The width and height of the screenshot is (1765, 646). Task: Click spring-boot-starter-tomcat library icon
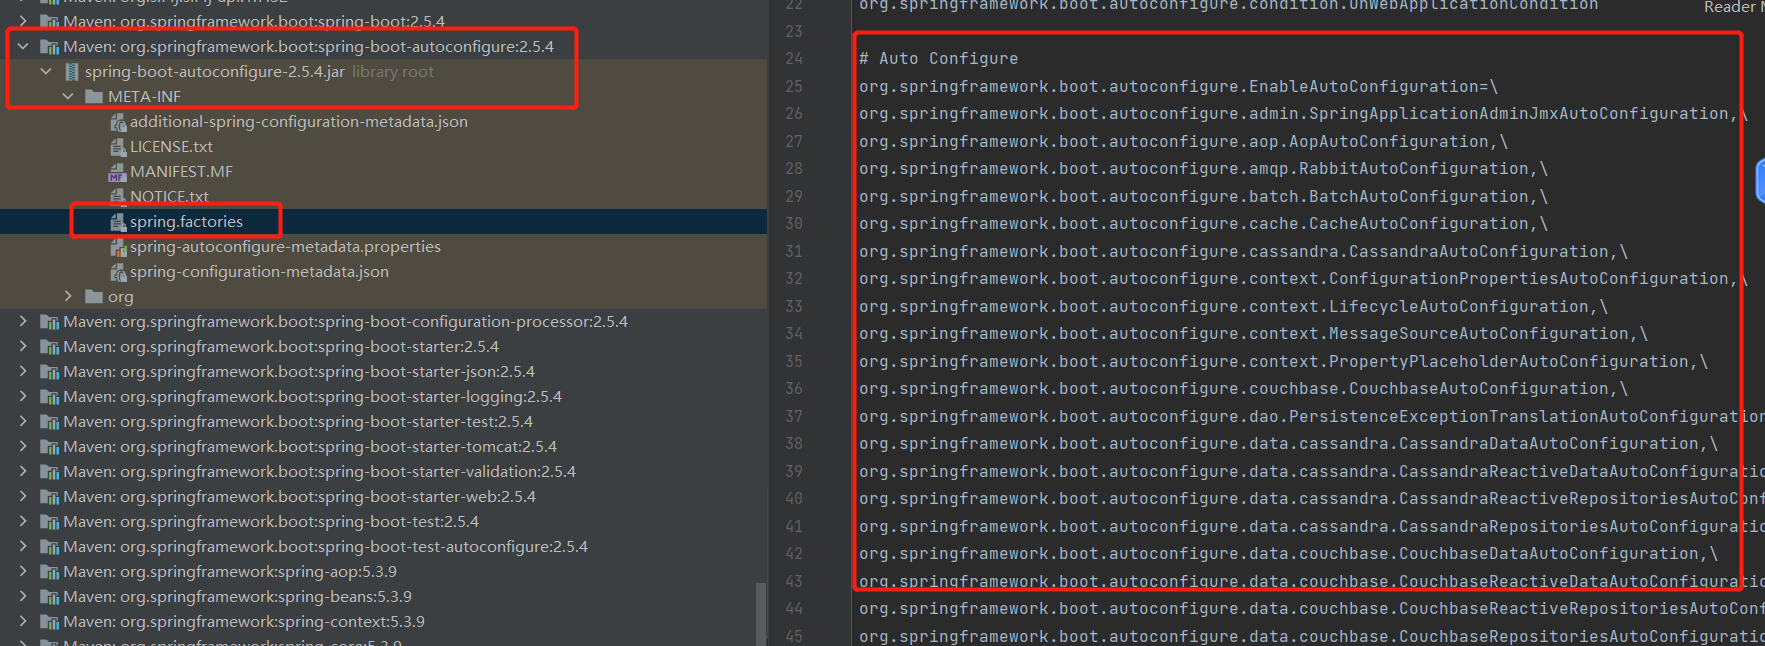coord(49,446)
